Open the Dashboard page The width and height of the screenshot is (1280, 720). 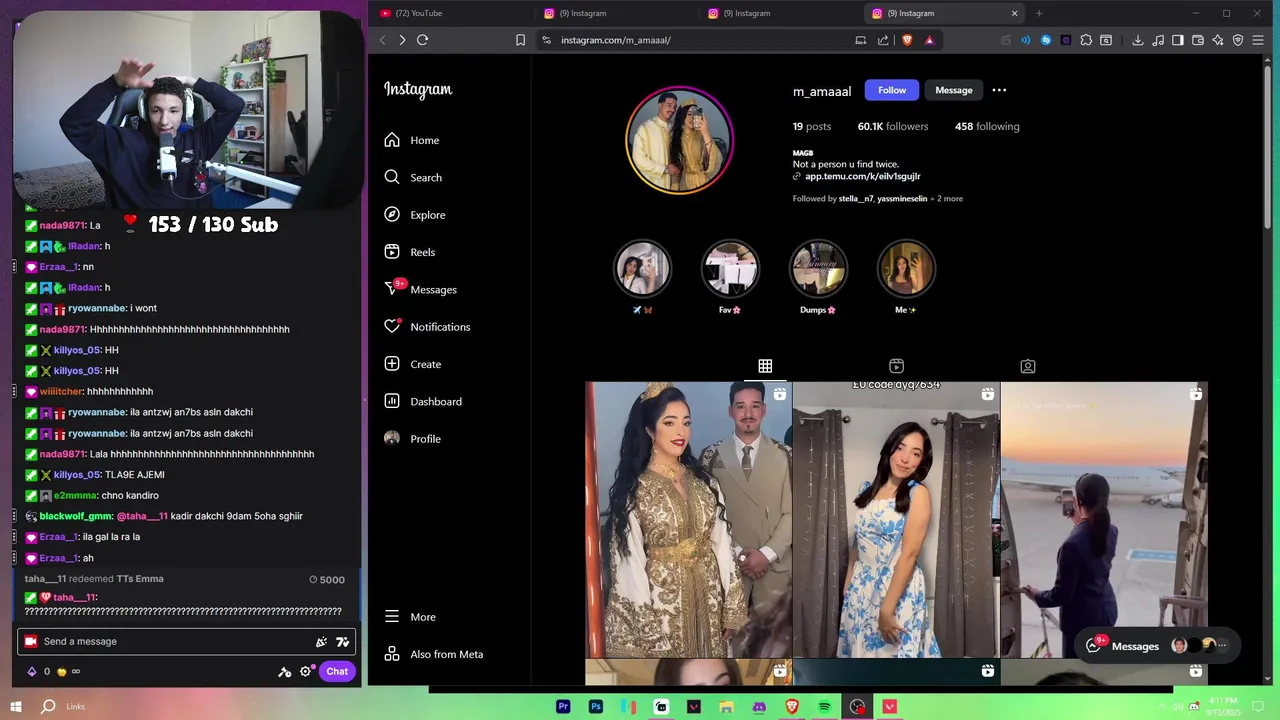coord(423,401)
